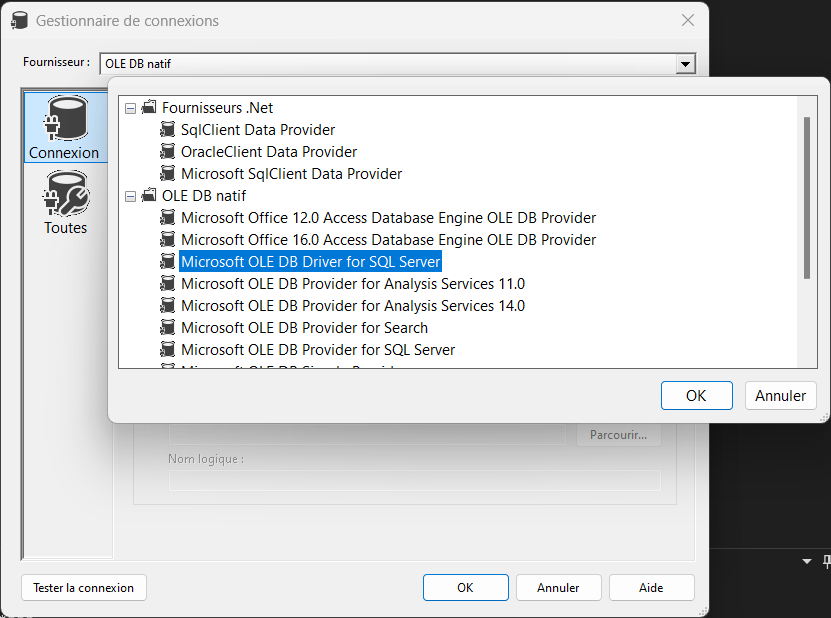Click the OracleClient Data Provider database icon

pyautogui.click(x=167, y=152)
